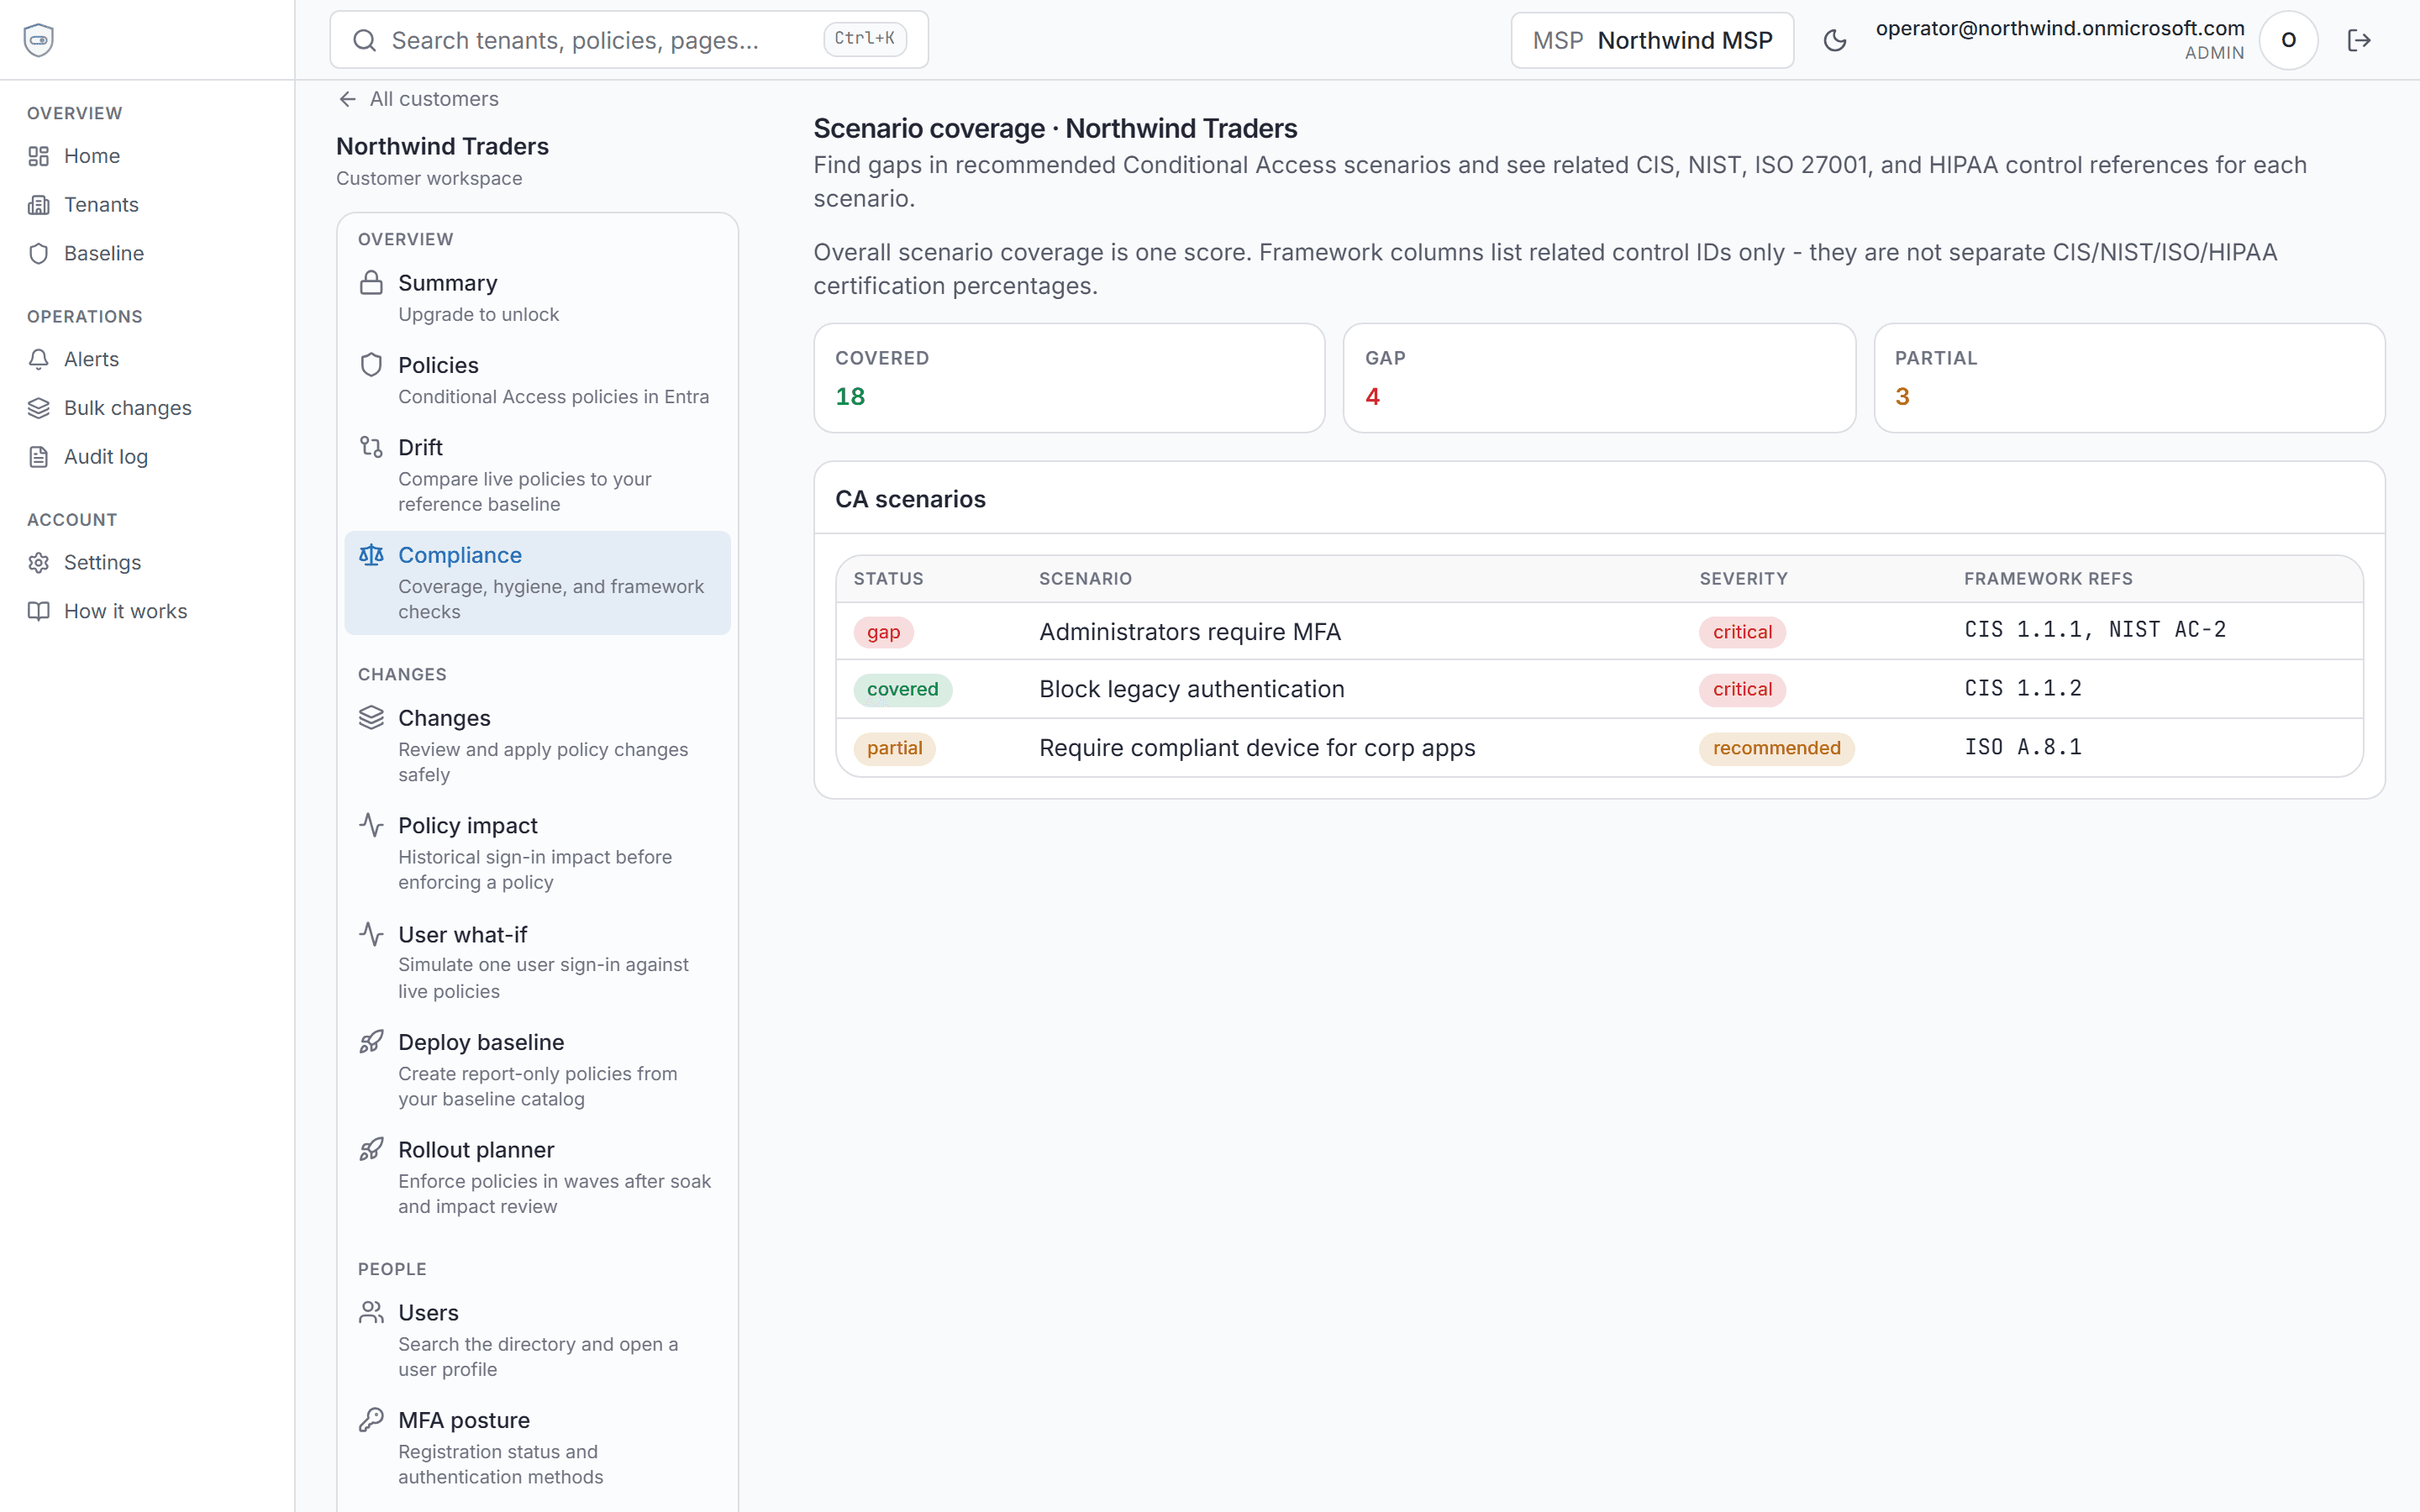Open Tenants in the sidebar
Screen dimensions: 2420x1512
(x=147, y=205)
